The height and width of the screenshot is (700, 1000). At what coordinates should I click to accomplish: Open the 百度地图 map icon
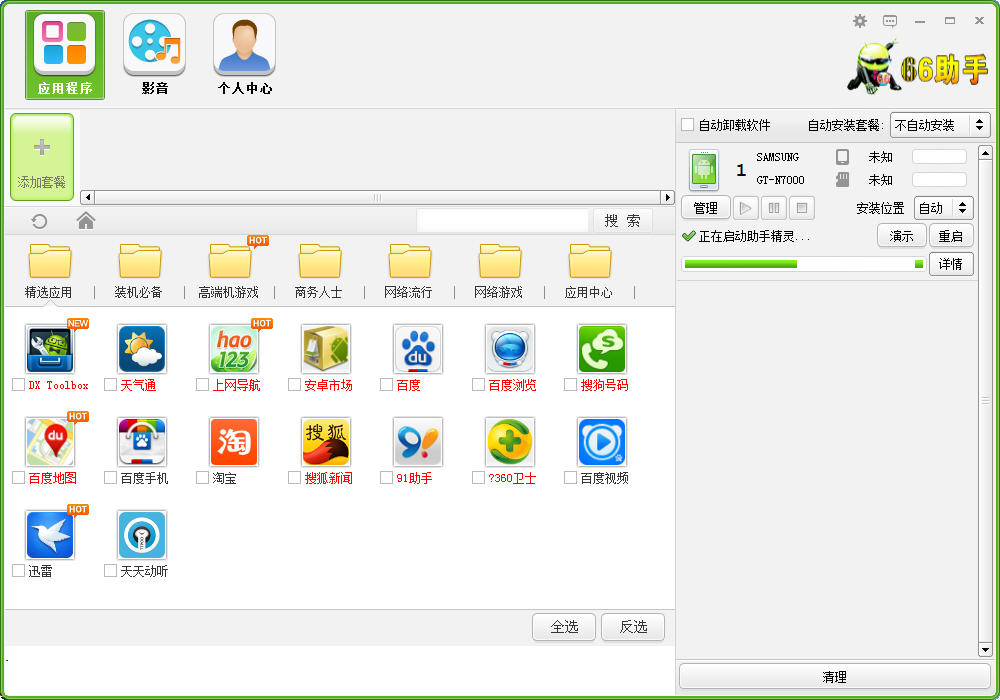[x=50, y=442]
